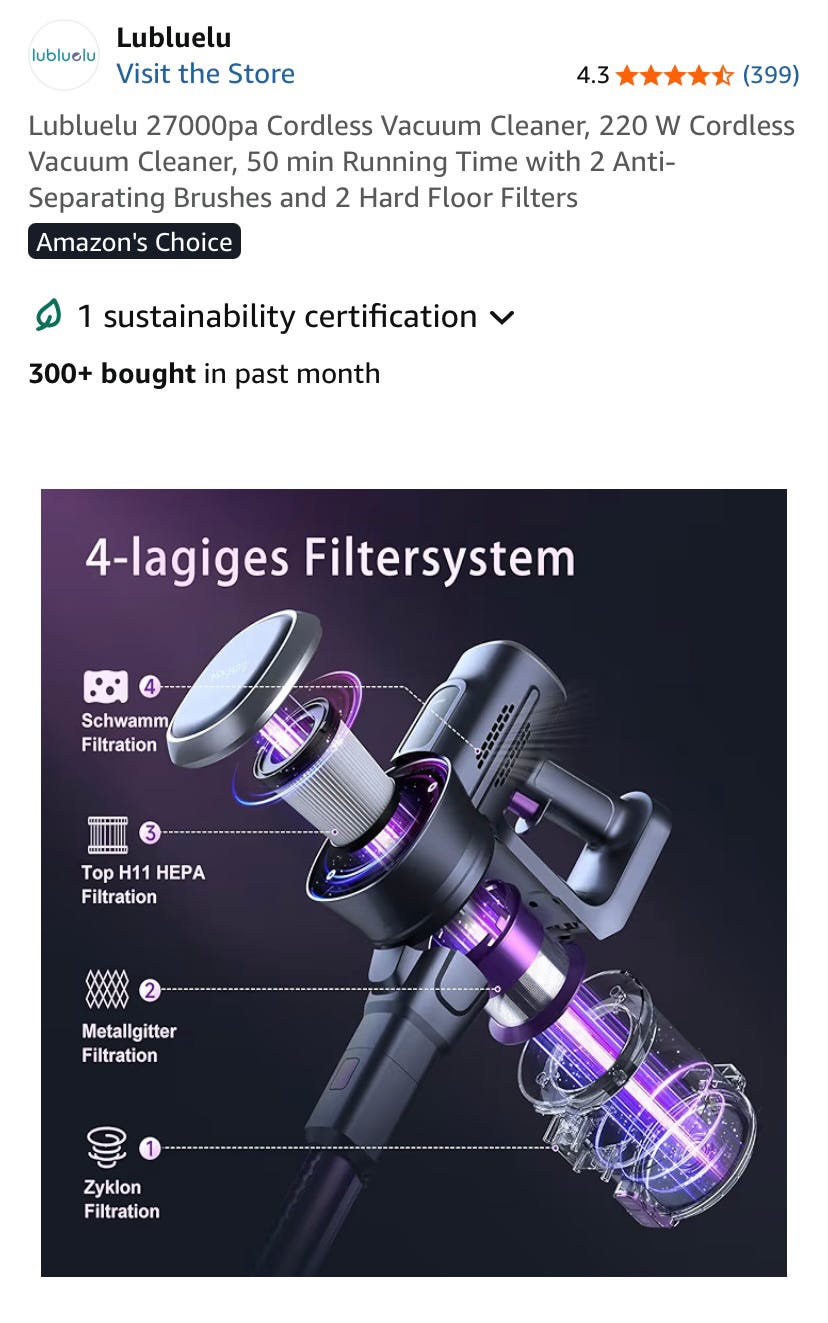Click the number 3 callout marker

click(x=150, y=832)
